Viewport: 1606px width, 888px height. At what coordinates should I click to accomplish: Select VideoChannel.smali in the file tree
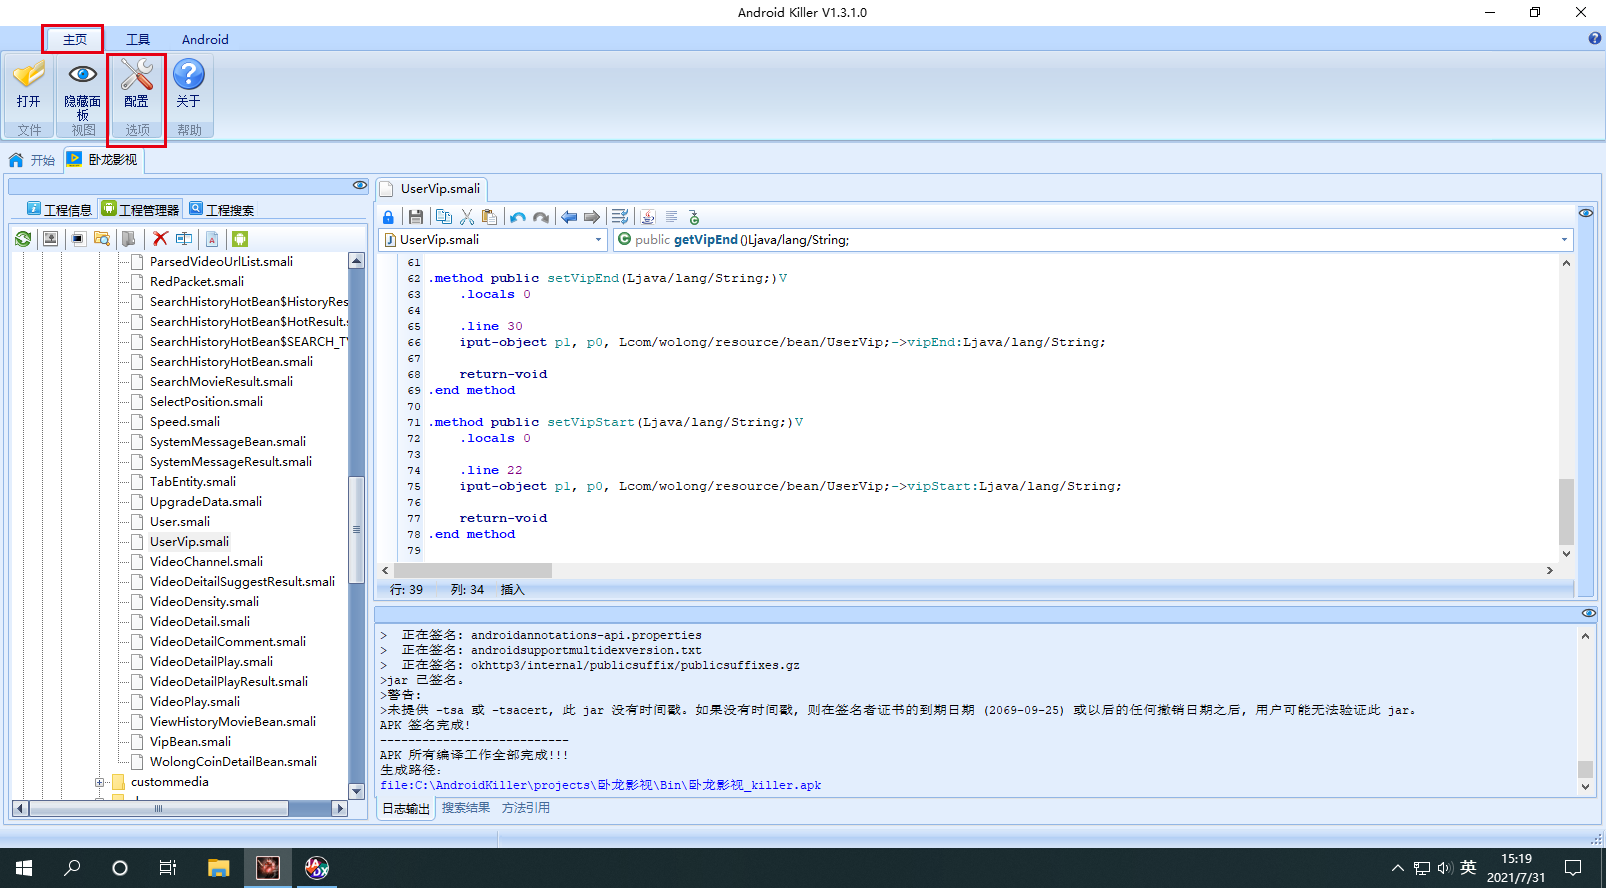point(206,562)
